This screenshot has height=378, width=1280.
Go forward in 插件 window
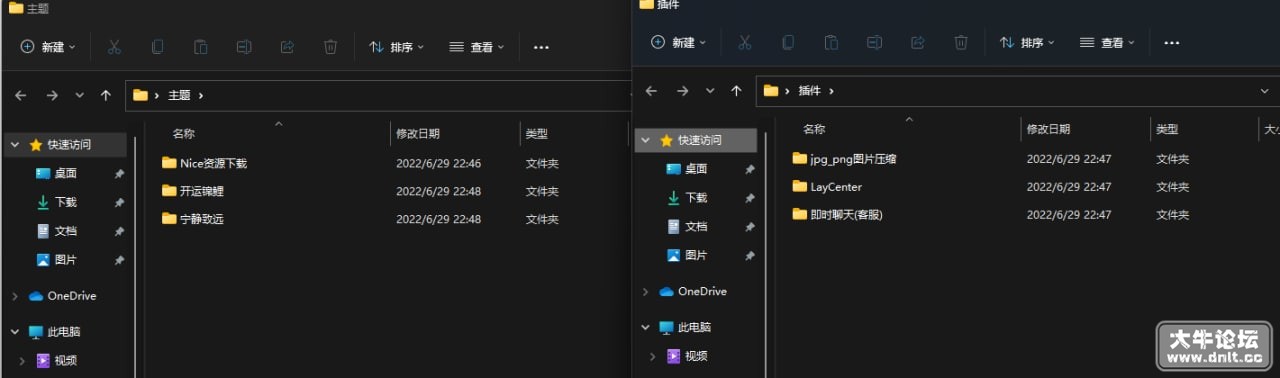[x=683, y=90]
